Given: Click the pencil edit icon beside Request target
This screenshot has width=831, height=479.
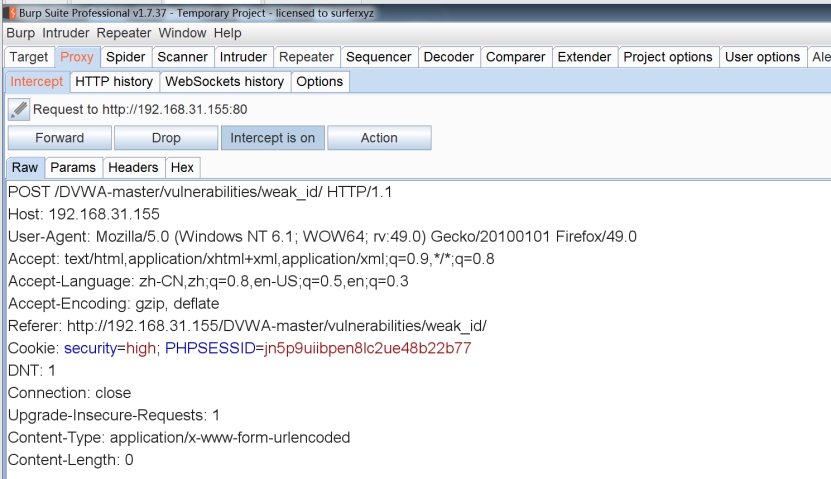Looking at the screenshot, I should [x=19, y=110].
